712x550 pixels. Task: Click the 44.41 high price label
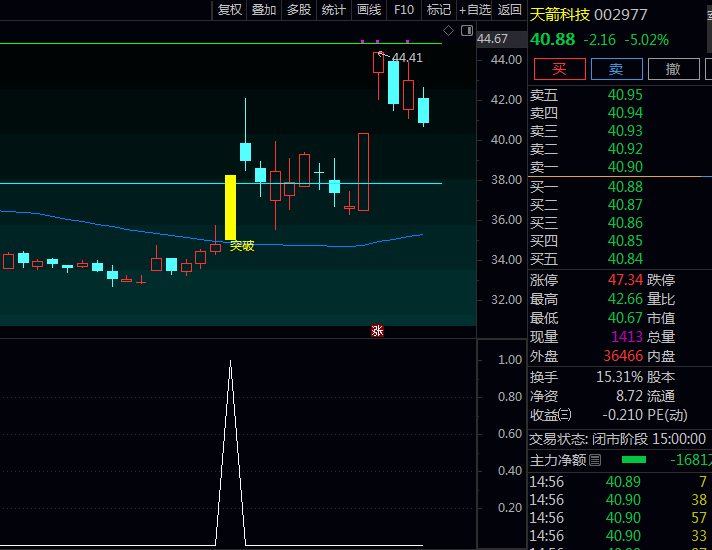407,58
